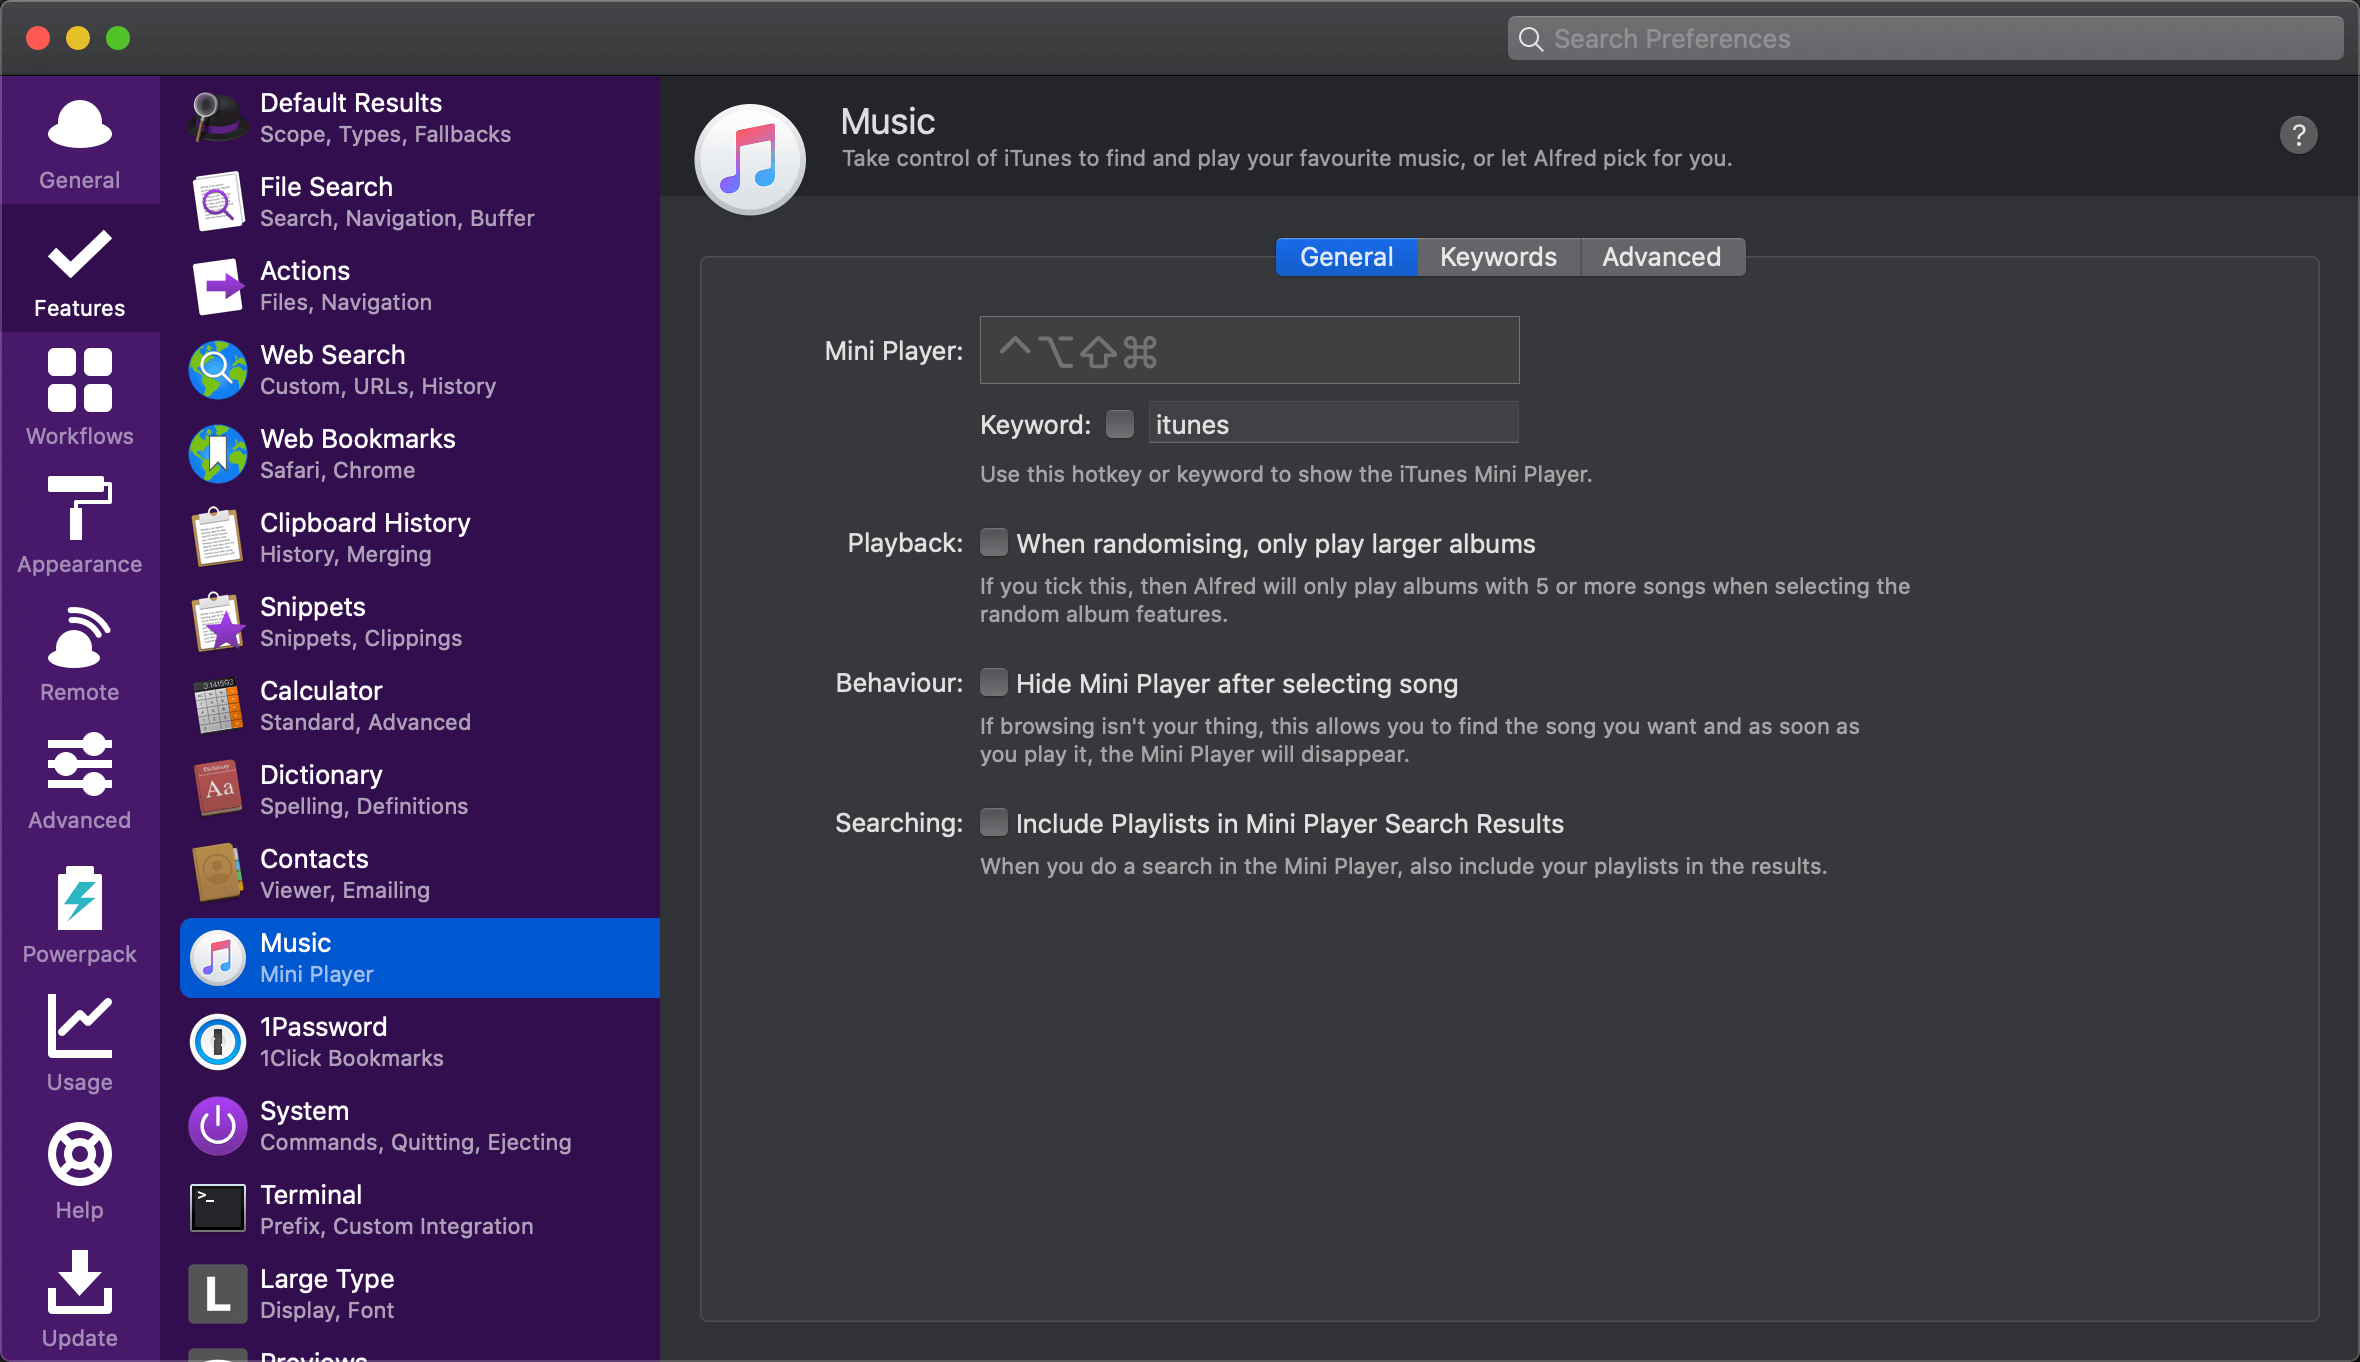
Task: Select the Web Search globe icon
Action: pyautogui.click(x=218, y=370)
